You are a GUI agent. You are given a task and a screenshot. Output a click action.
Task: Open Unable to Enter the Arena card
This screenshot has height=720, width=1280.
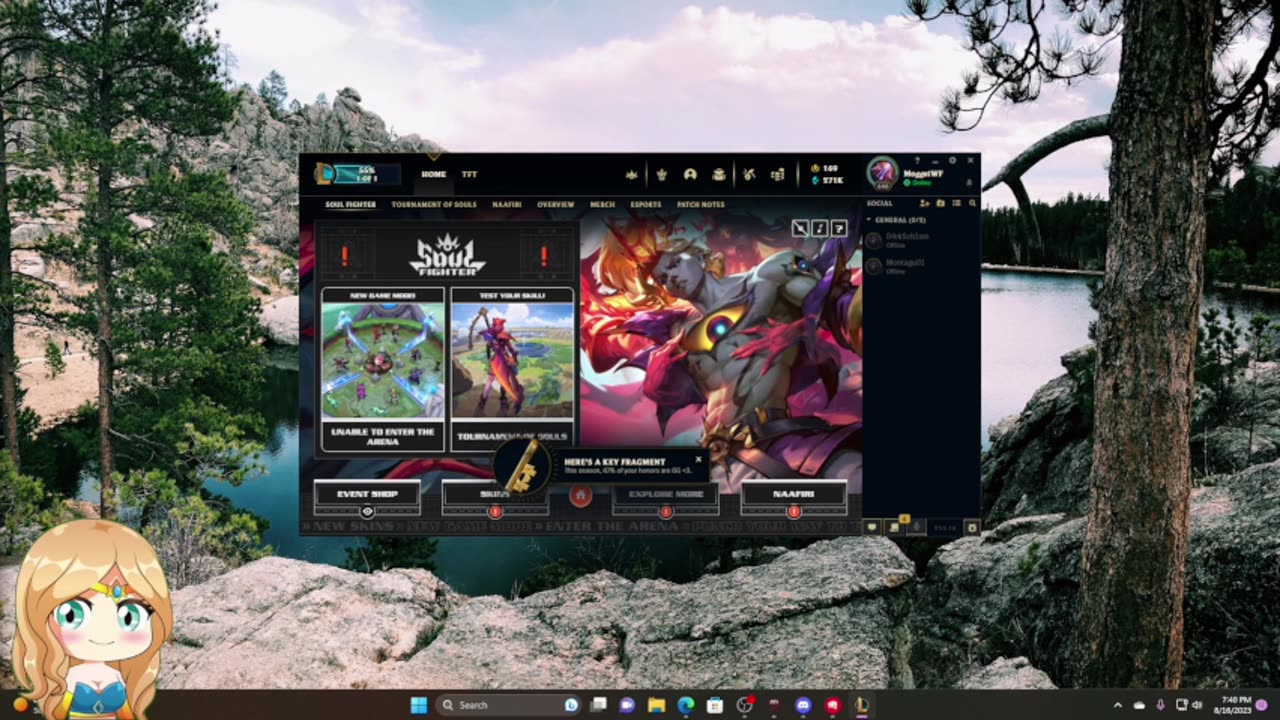(x=383, y=368)
